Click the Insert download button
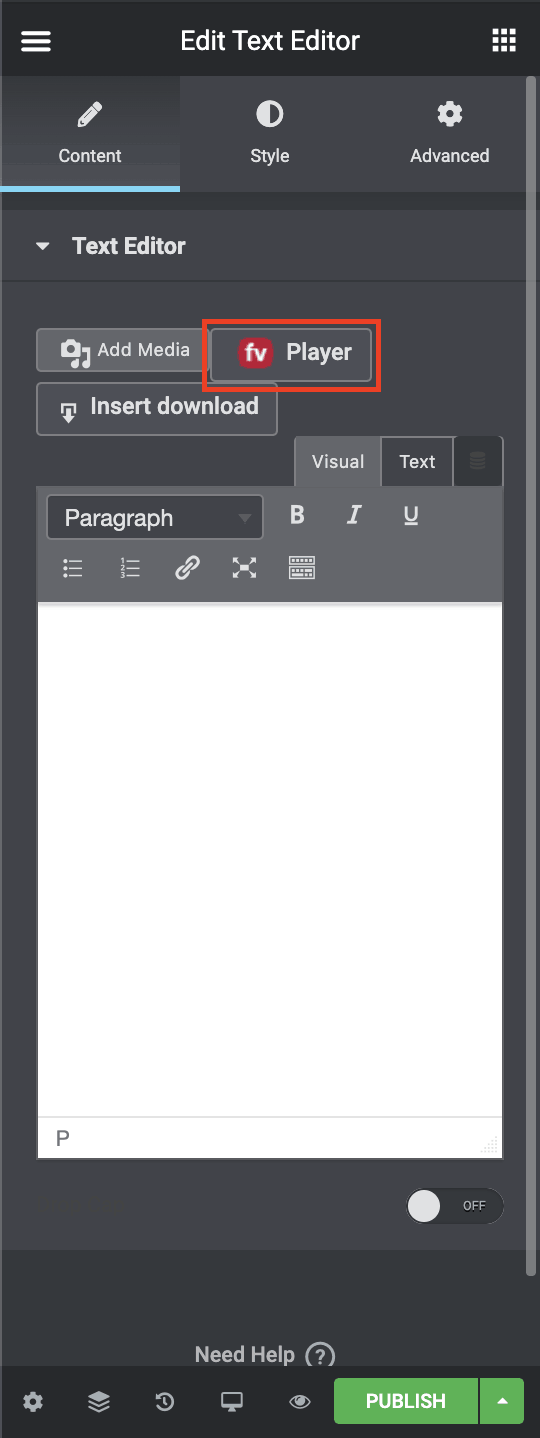This screenshot has width=540, height=1438. tap(157, 408)
